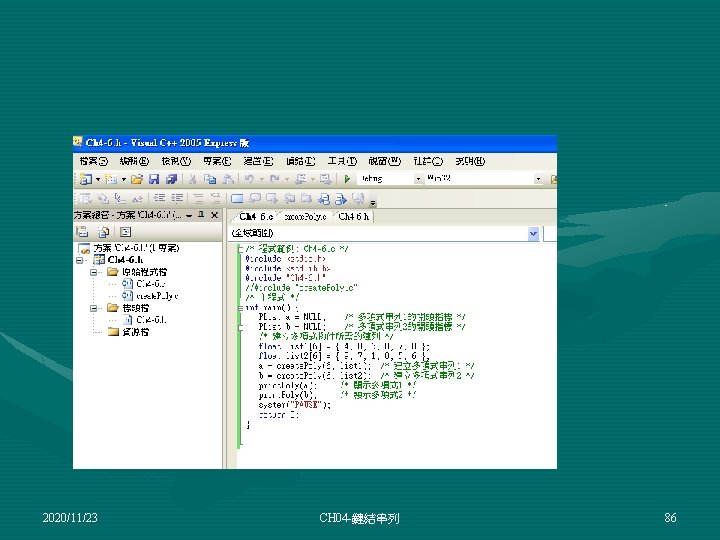
Task: Click the Undo arrow icon
Action: (249, 179)
